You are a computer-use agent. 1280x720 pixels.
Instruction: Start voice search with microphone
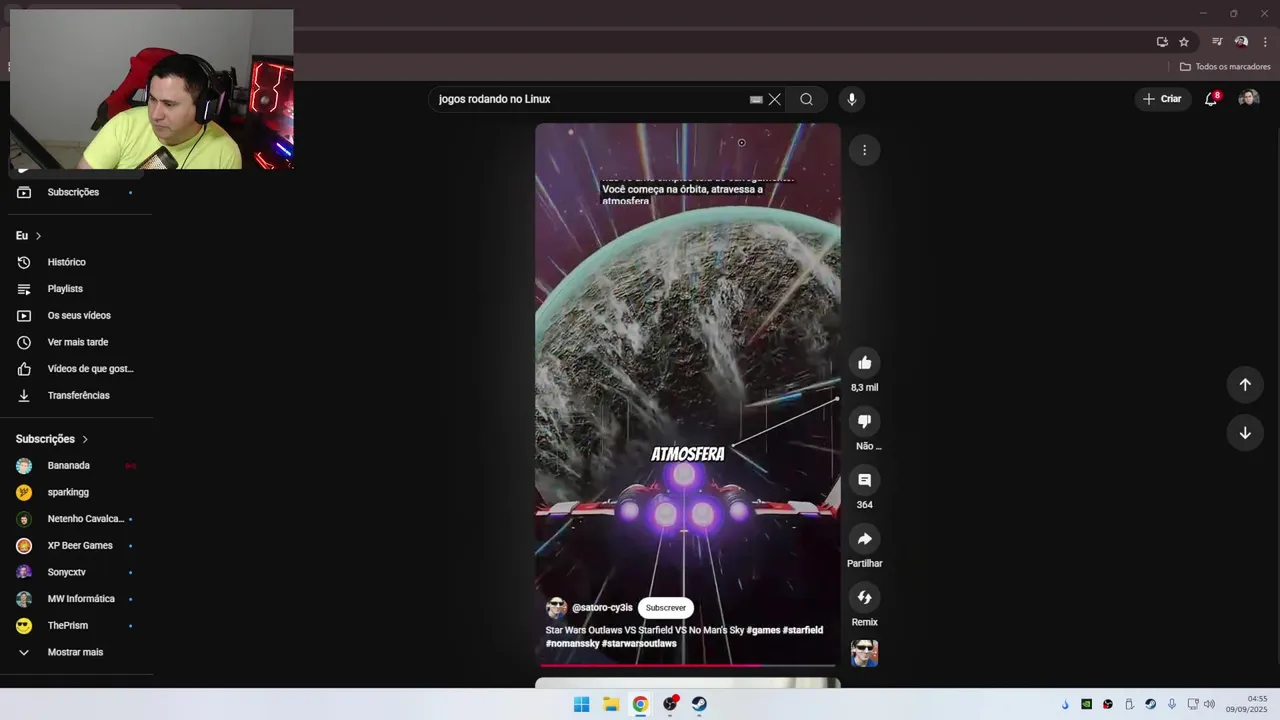click(852, 99)
